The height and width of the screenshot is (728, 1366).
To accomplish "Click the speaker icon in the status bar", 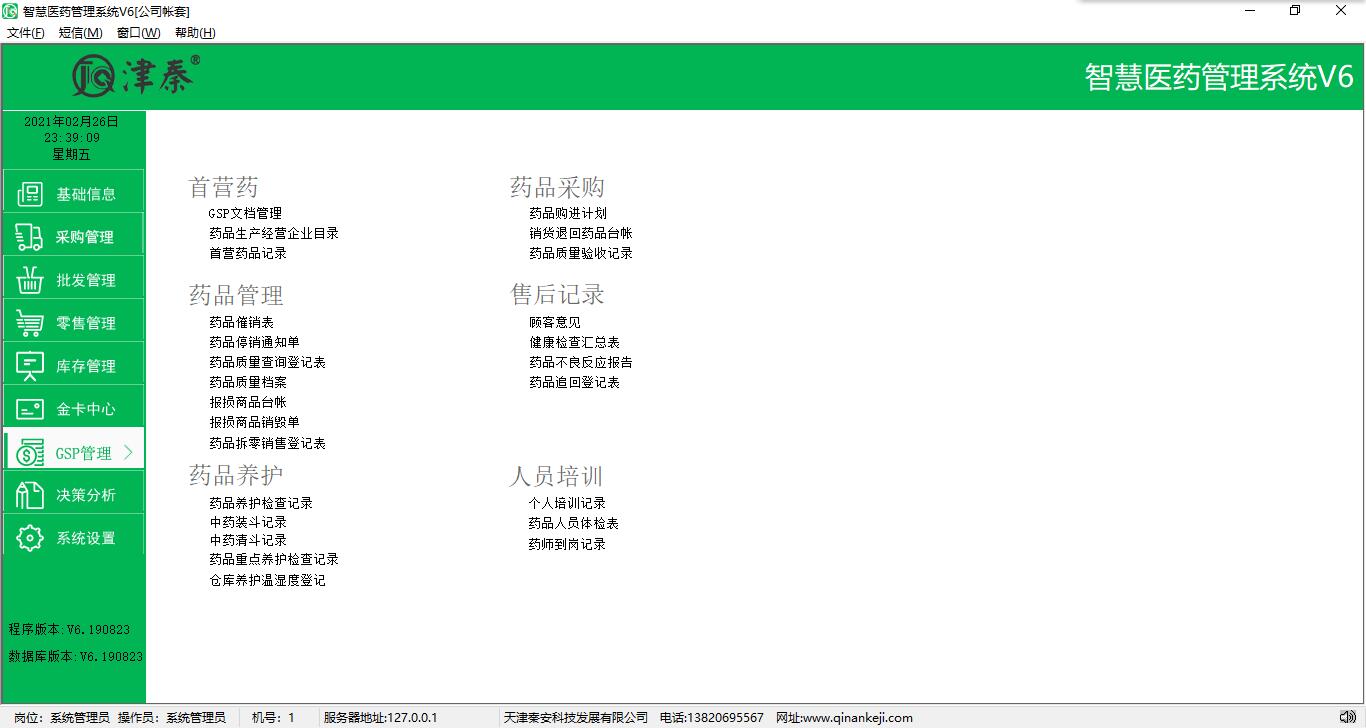I will pos(1348,717).
